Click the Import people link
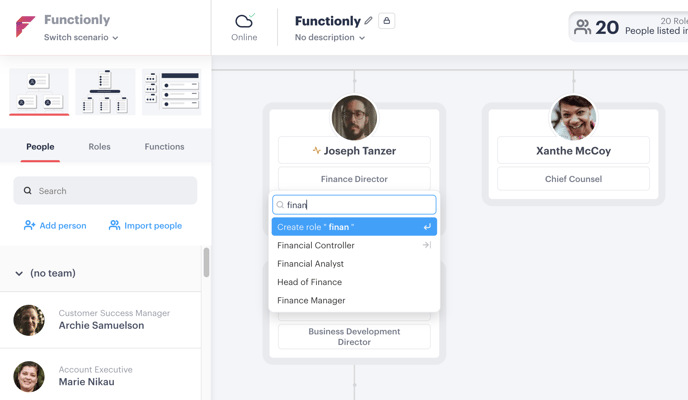Screen dimensions: 688x400 [x=145, y=225]
